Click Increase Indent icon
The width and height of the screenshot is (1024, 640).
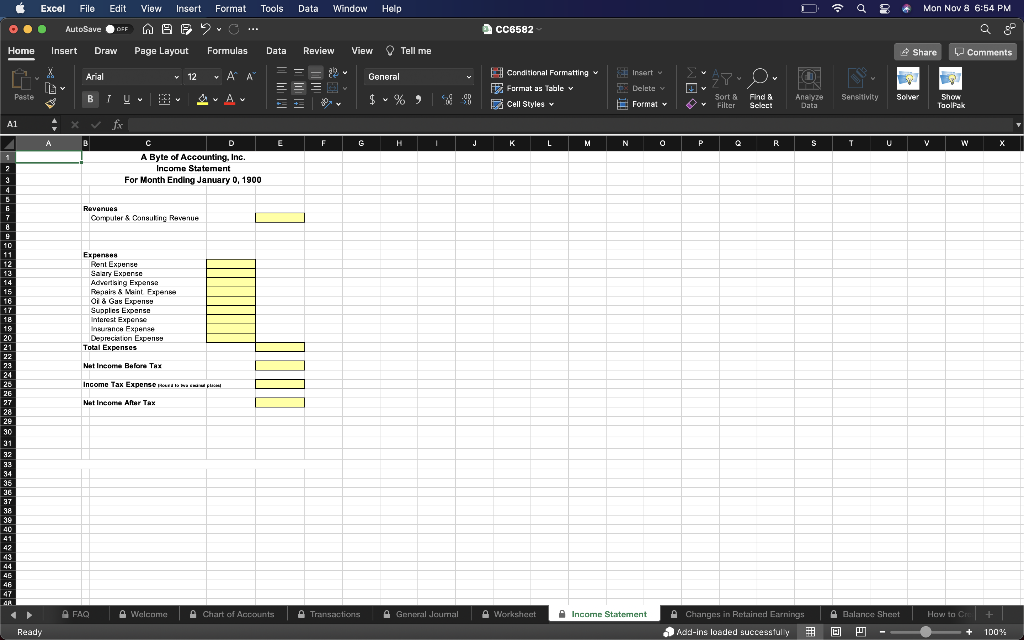[x=298, y=104]
